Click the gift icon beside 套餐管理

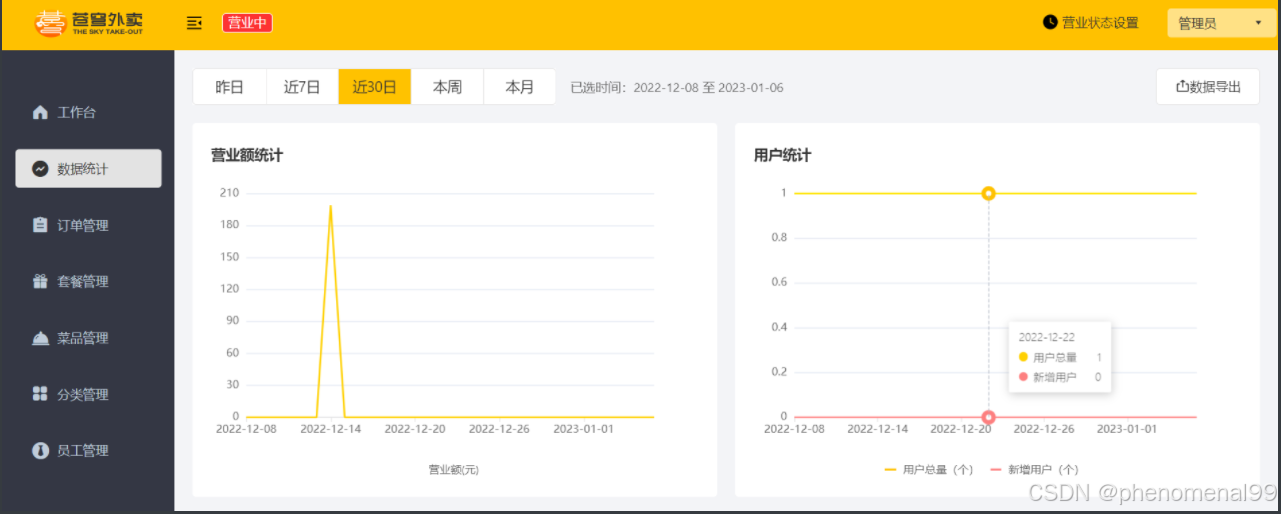tap(40, 282)
